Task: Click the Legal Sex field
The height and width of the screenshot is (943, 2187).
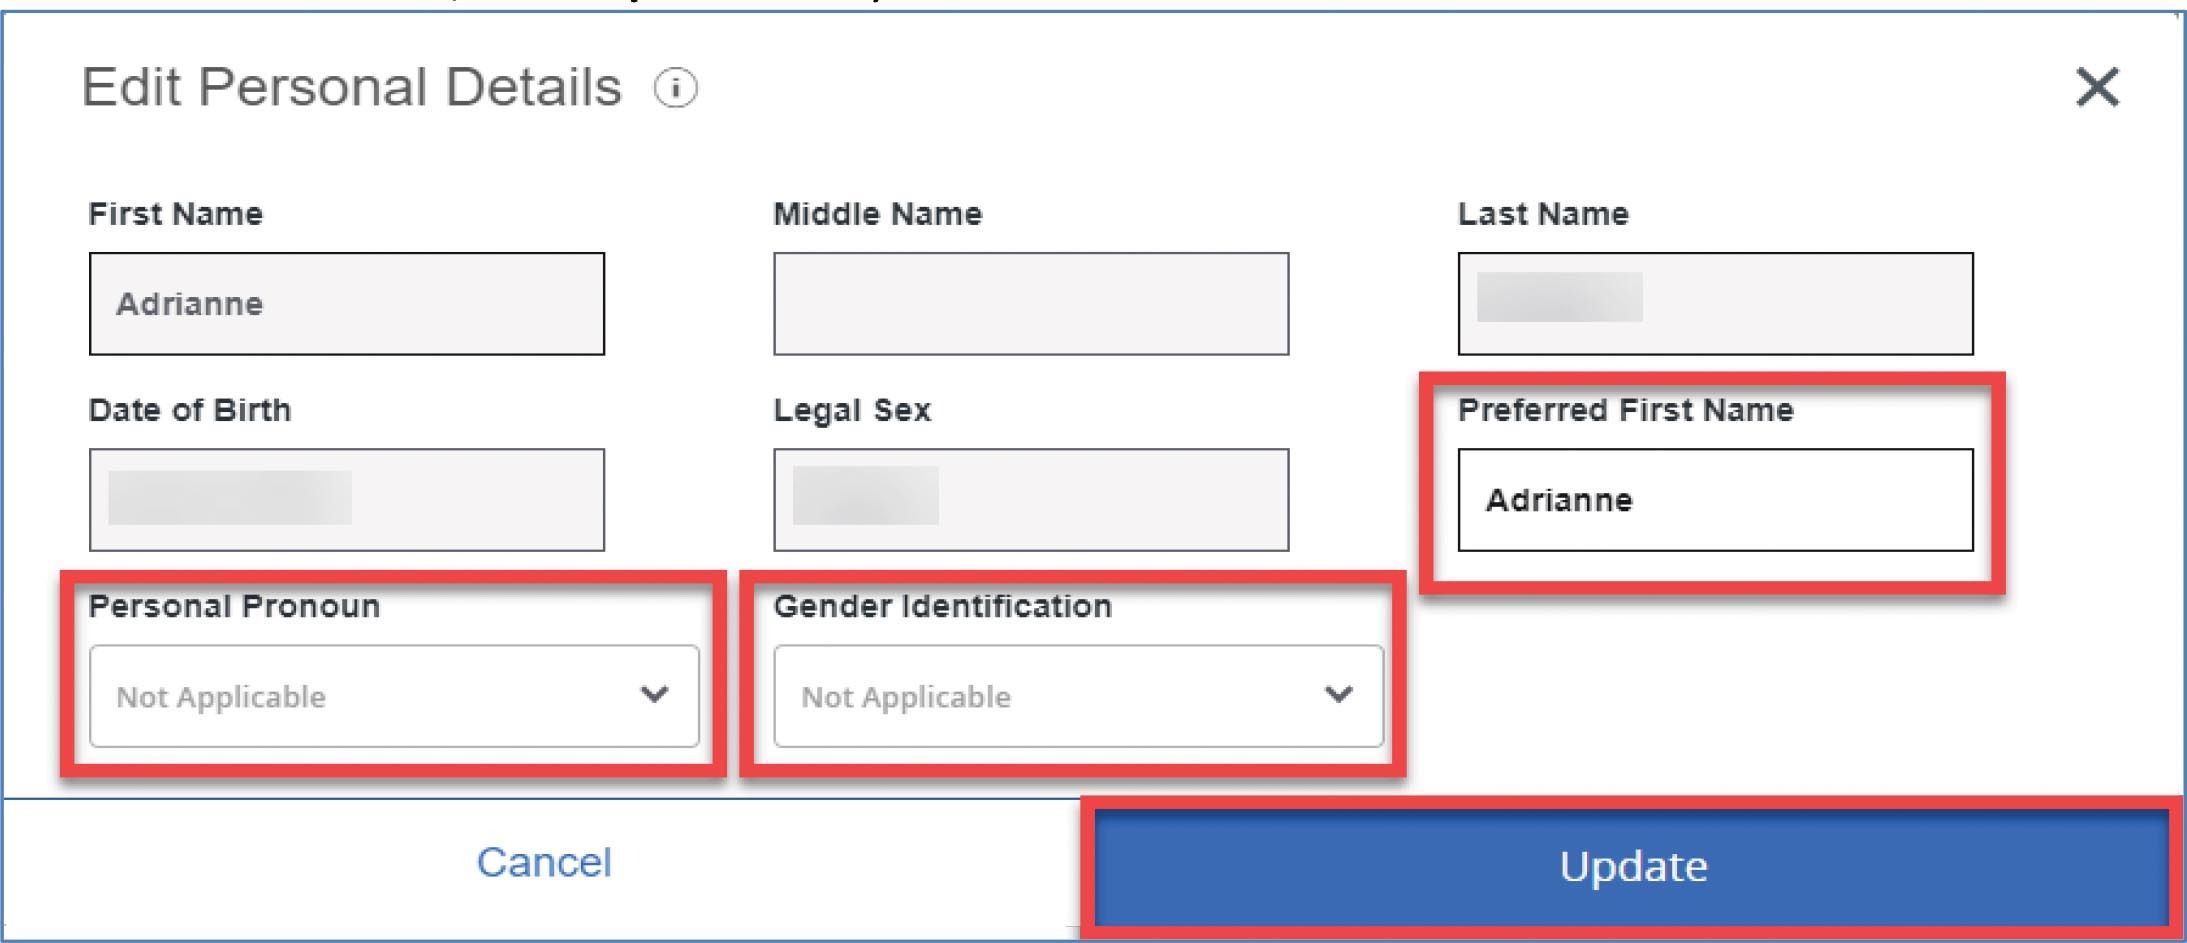Action: (x=1030, y=500)
